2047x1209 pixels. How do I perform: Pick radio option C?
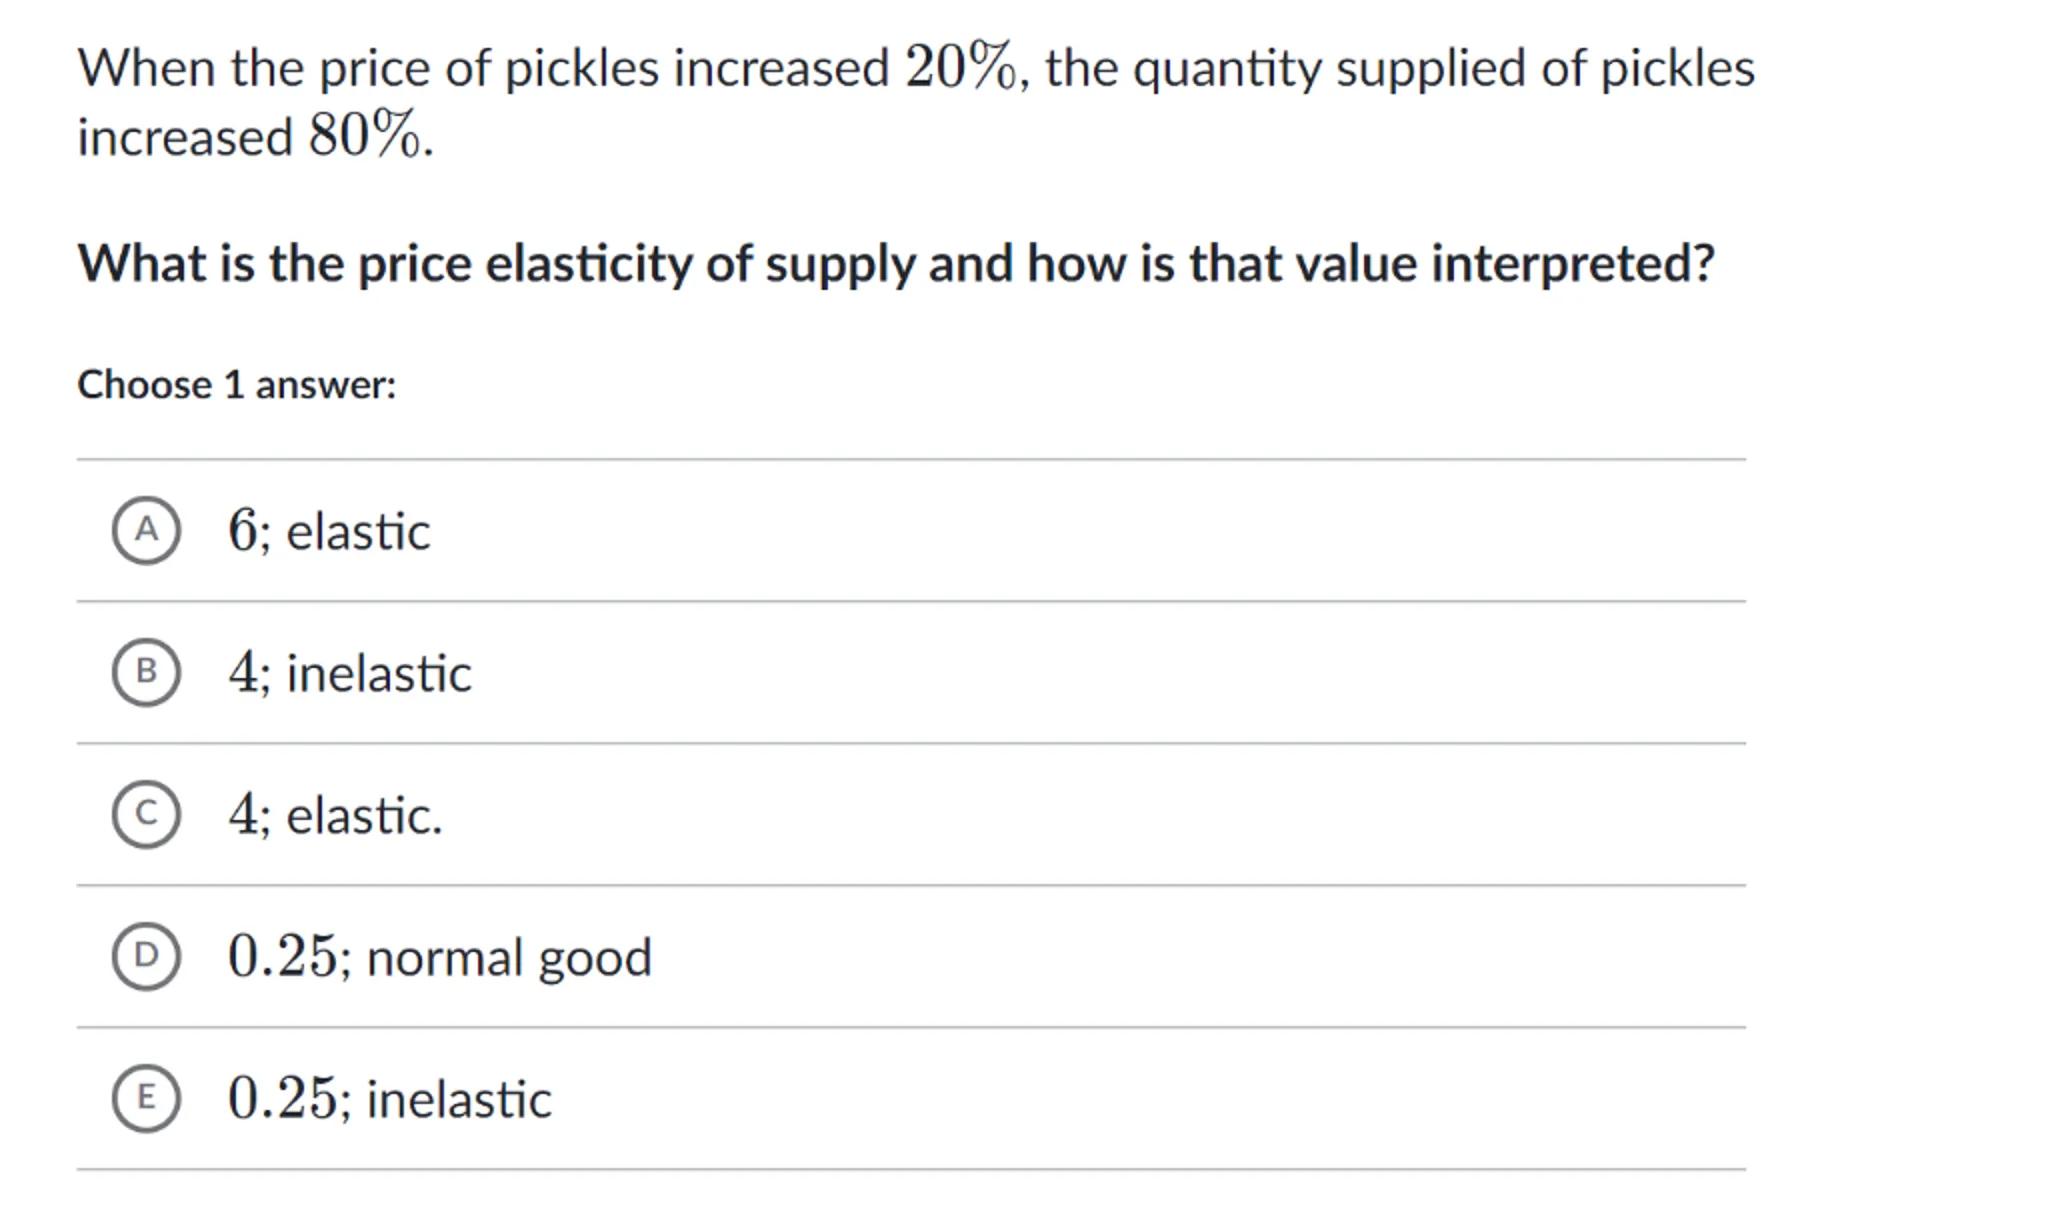pos(146,814)
